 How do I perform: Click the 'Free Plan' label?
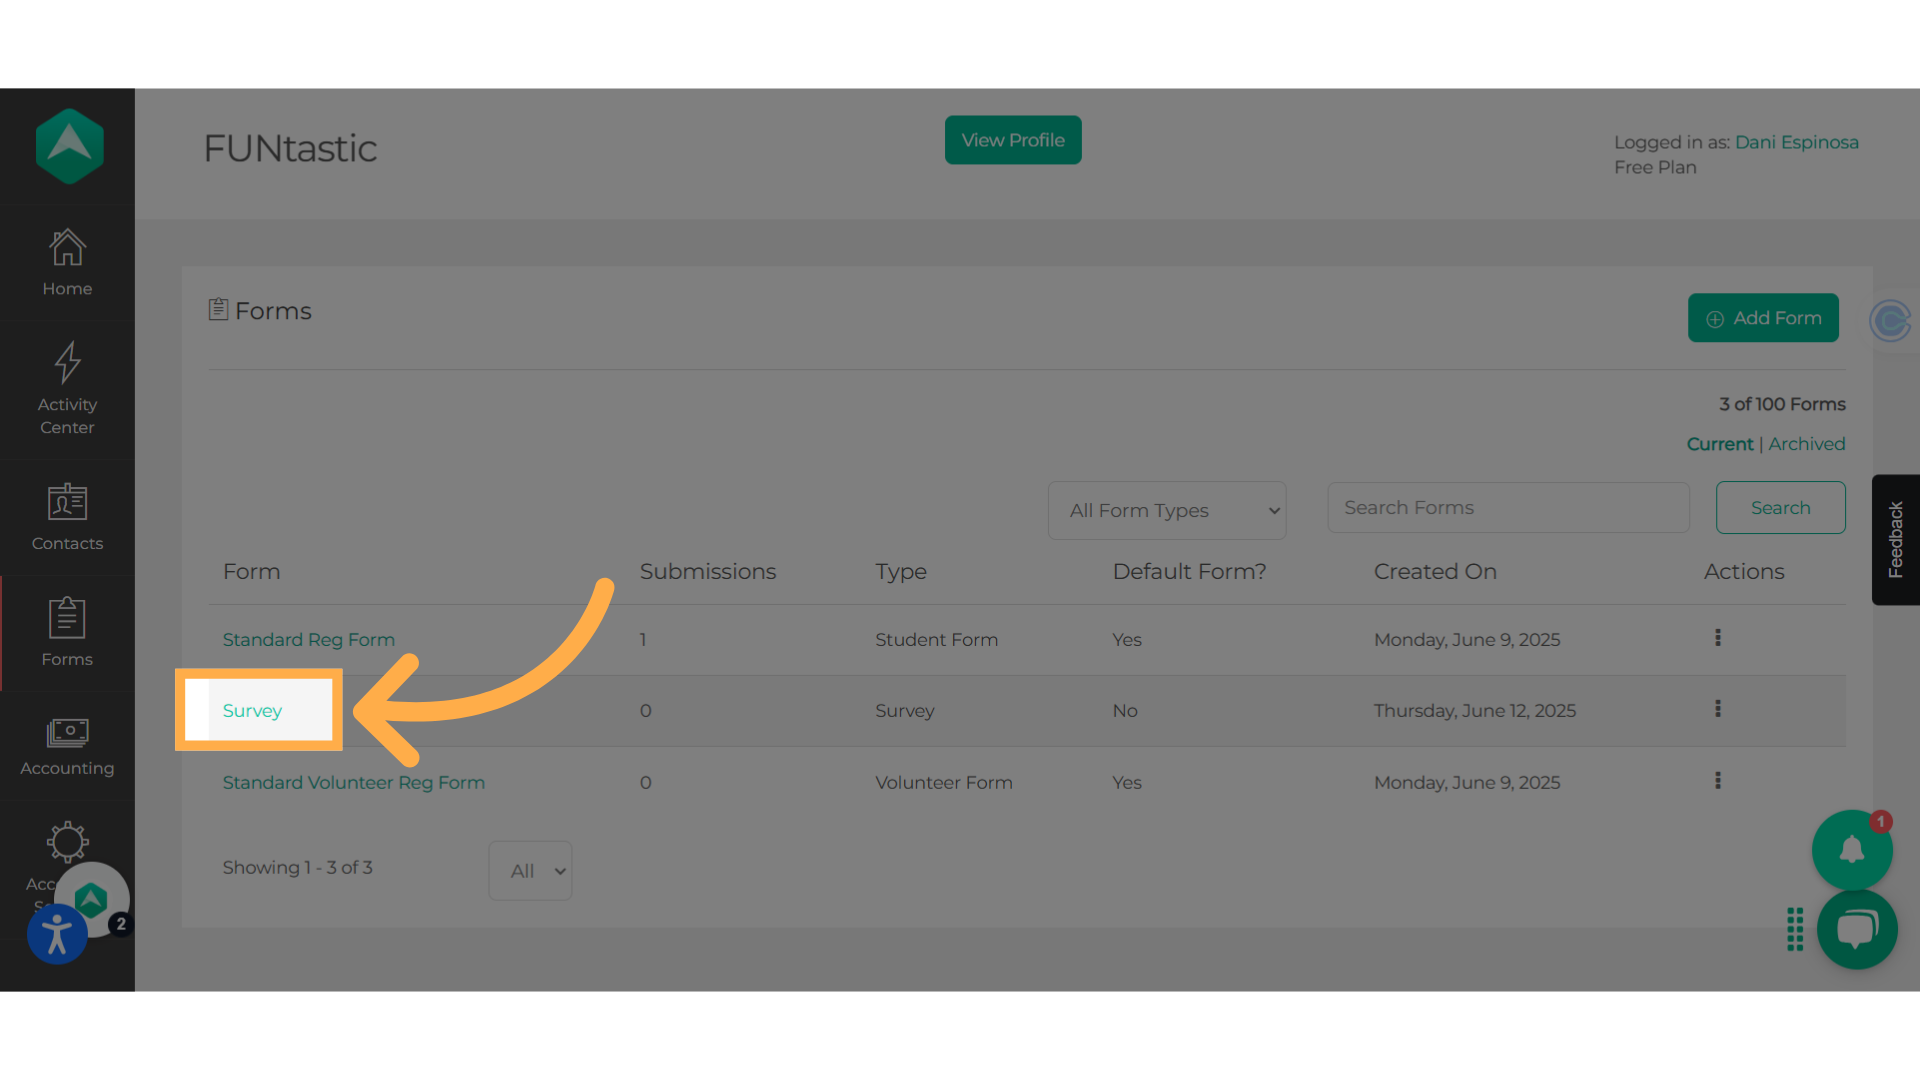point(1655,167)
